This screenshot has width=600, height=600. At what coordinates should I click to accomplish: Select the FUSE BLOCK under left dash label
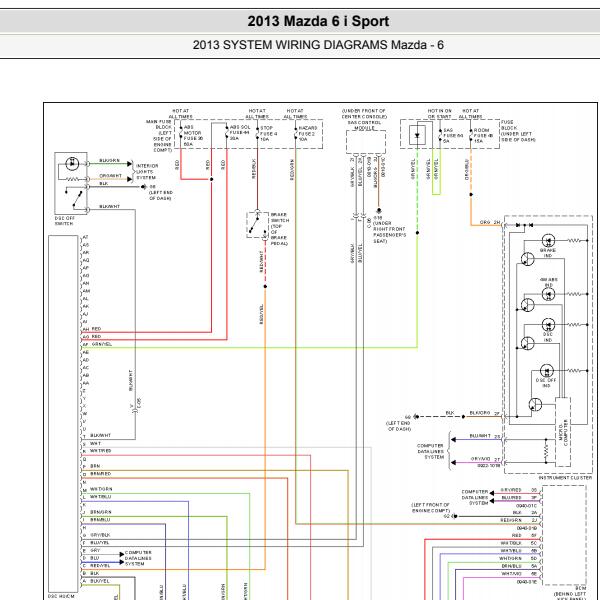tap(518, 131)
